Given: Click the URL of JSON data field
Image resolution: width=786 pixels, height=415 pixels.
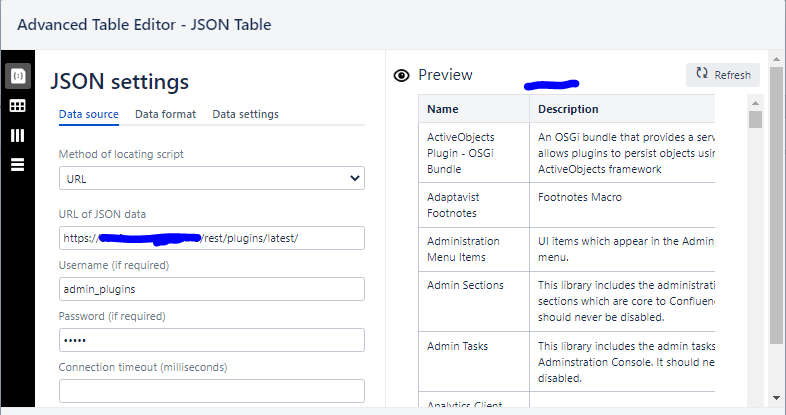Looking at the screenshot, I should coord(212,238).
